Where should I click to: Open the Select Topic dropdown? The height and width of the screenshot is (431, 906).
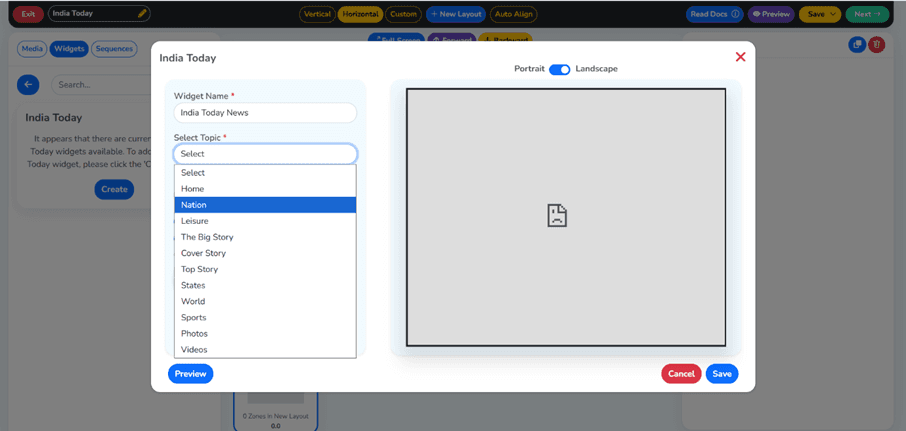(x=265, y=154)
